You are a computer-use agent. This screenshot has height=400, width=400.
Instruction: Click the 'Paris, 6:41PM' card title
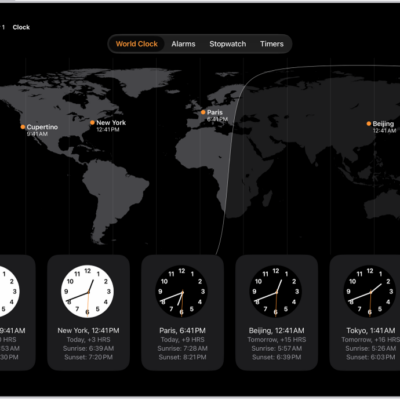click(182, 331)
